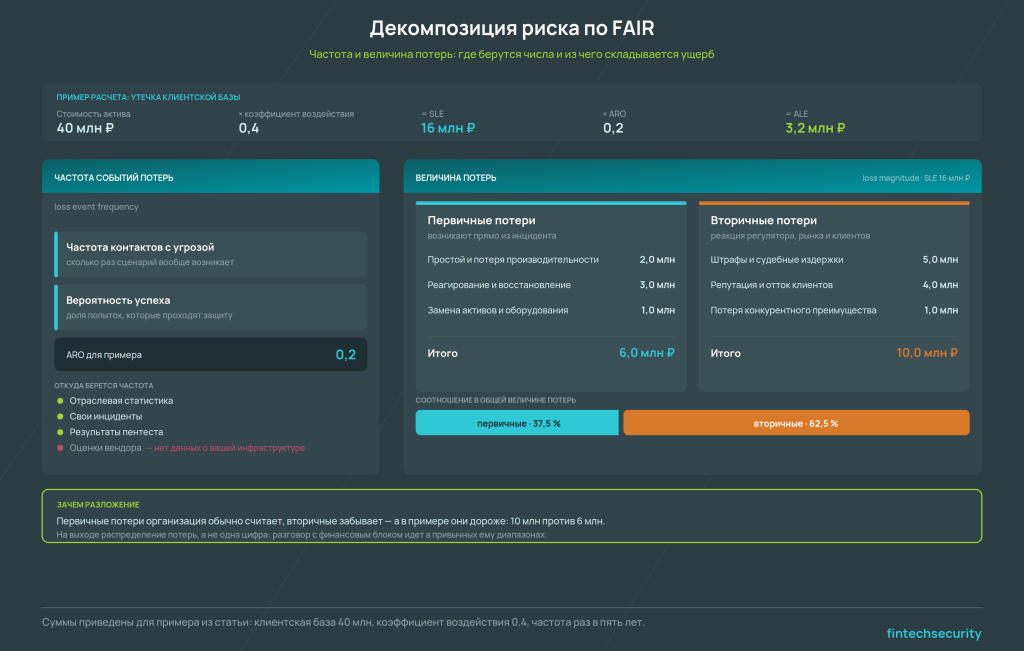Click the primary total "6,0 млн ₽"
The image size is (1024, 651).
tap(647, 353)
